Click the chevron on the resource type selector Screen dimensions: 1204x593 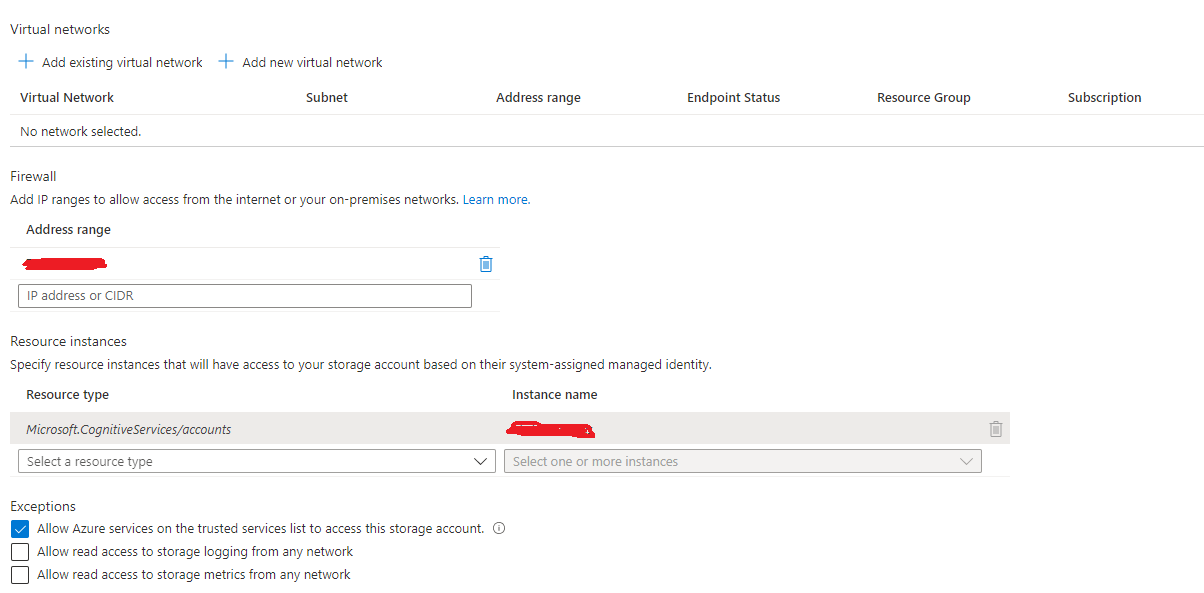(x=481, y=461)
